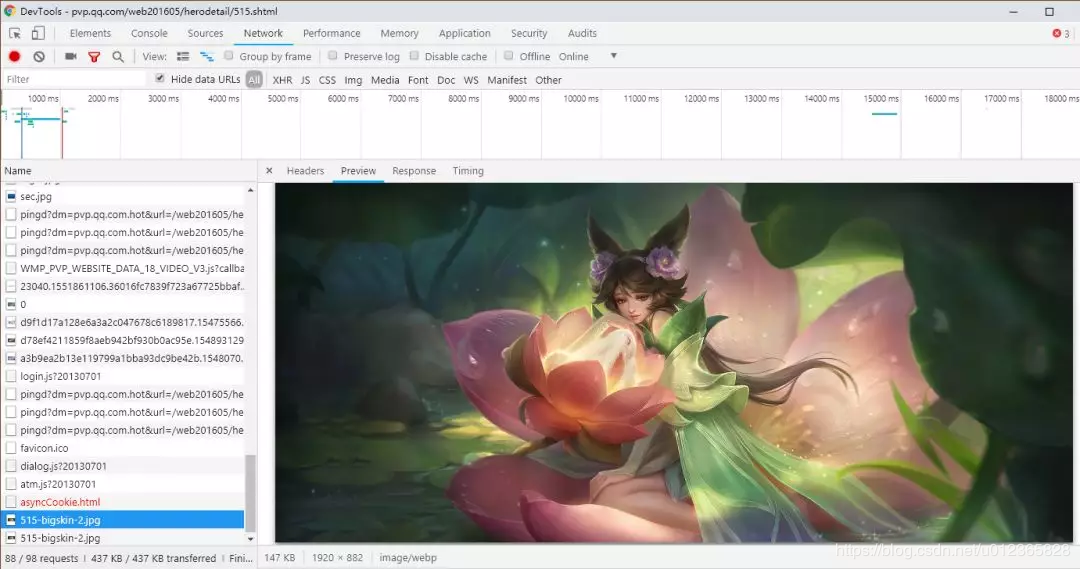Click the Chrome DevTools window icon

click(x=10, y=11)
